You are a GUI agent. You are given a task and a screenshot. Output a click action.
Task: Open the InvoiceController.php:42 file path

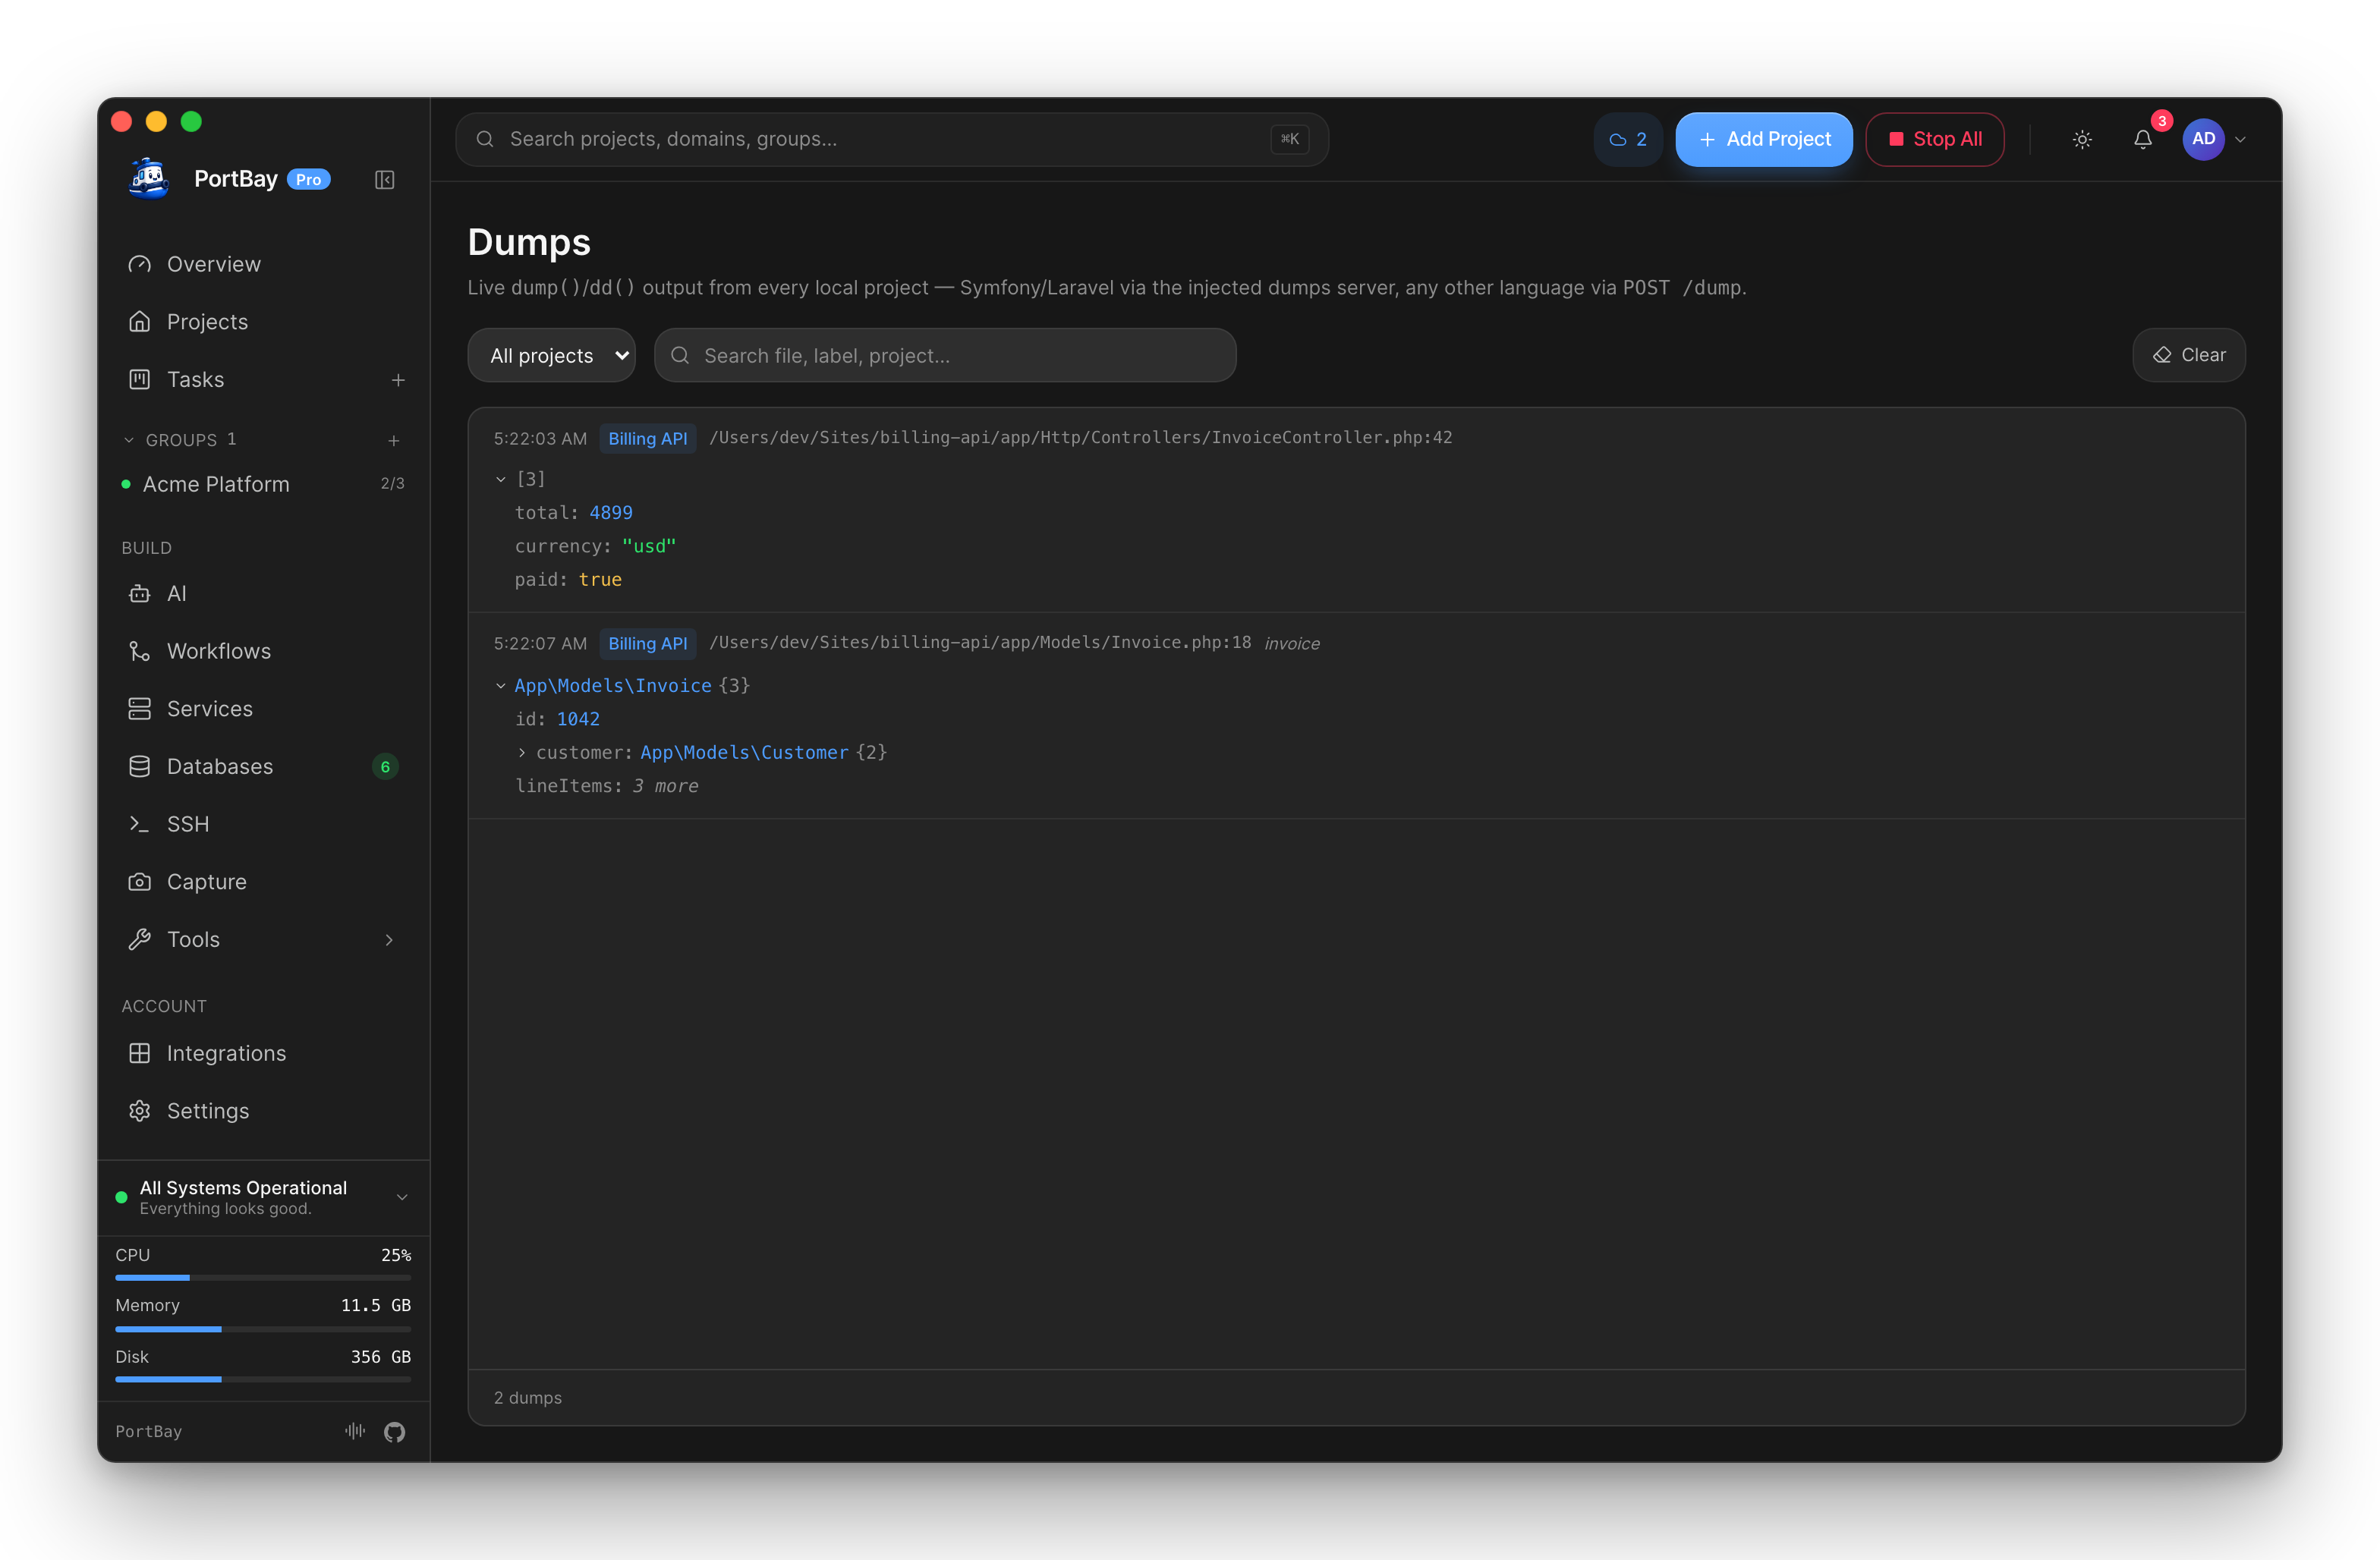[x=1081, y=437]
